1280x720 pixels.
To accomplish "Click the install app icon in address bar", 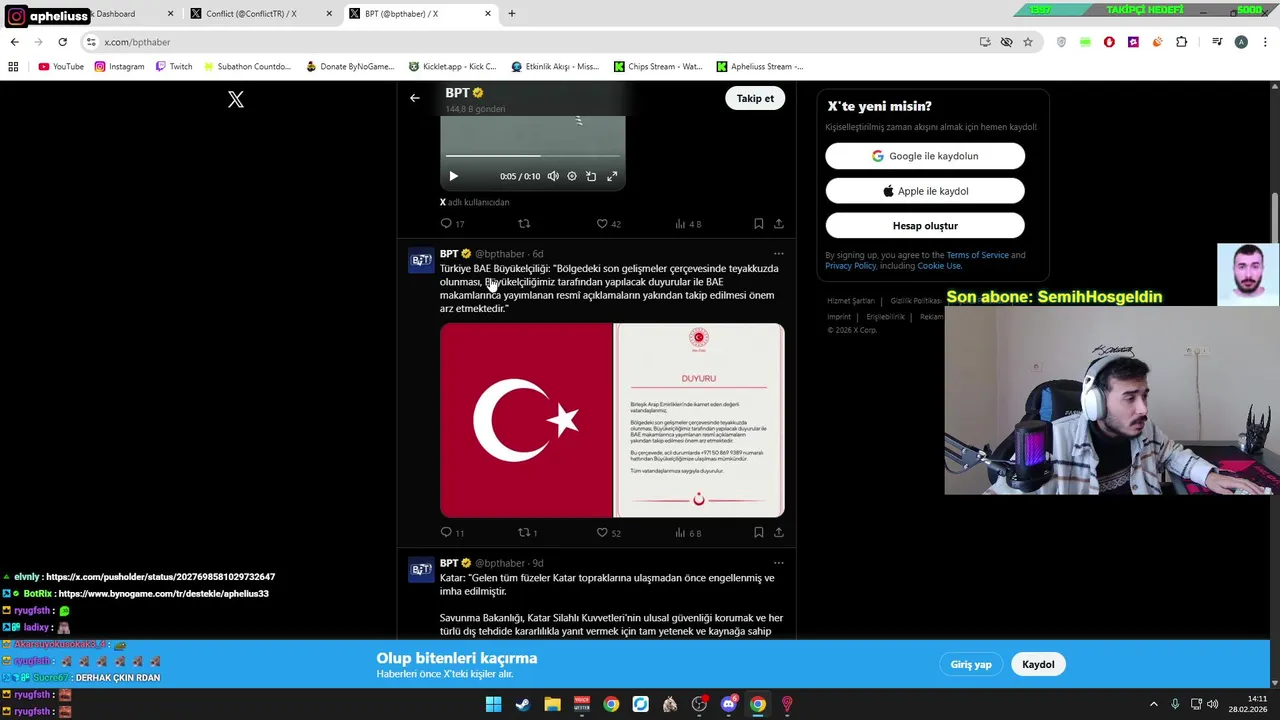I will point(985,42).
